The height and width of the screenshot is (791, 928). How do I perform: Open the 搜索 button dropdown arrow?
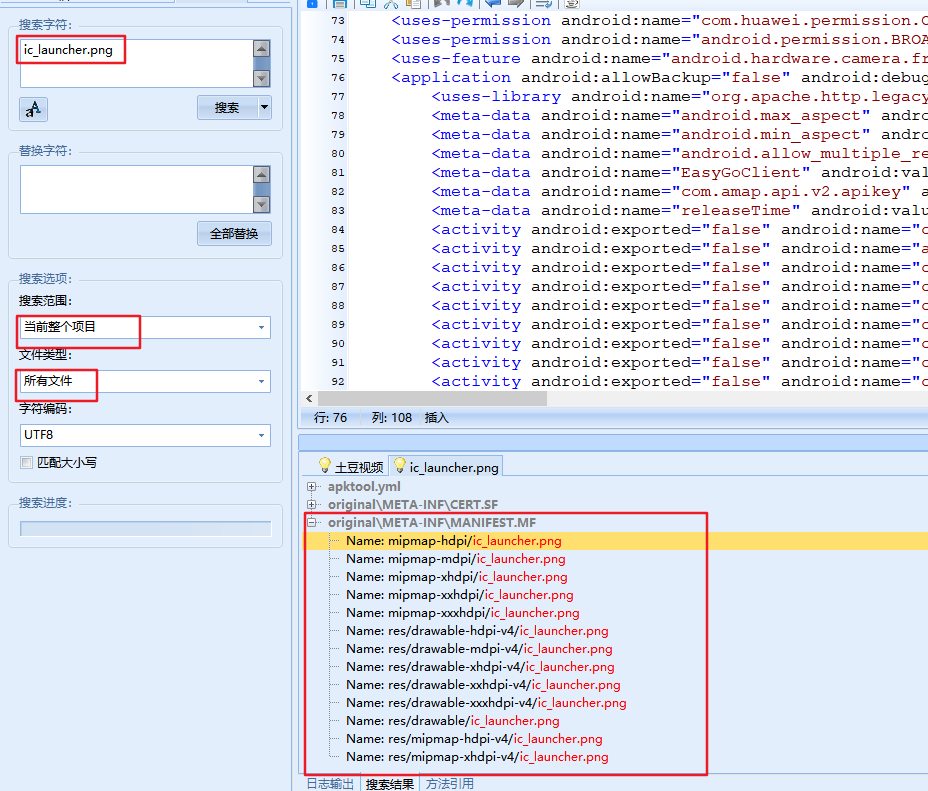265,108
